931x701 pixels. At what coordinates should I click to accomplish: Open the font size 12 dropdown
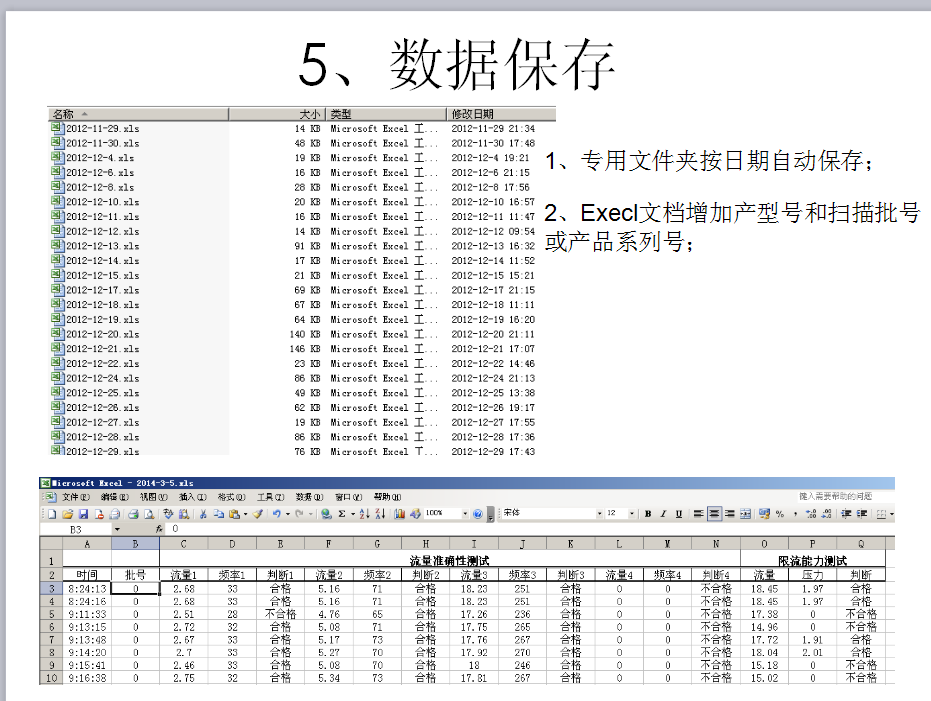tap(631, 514)
